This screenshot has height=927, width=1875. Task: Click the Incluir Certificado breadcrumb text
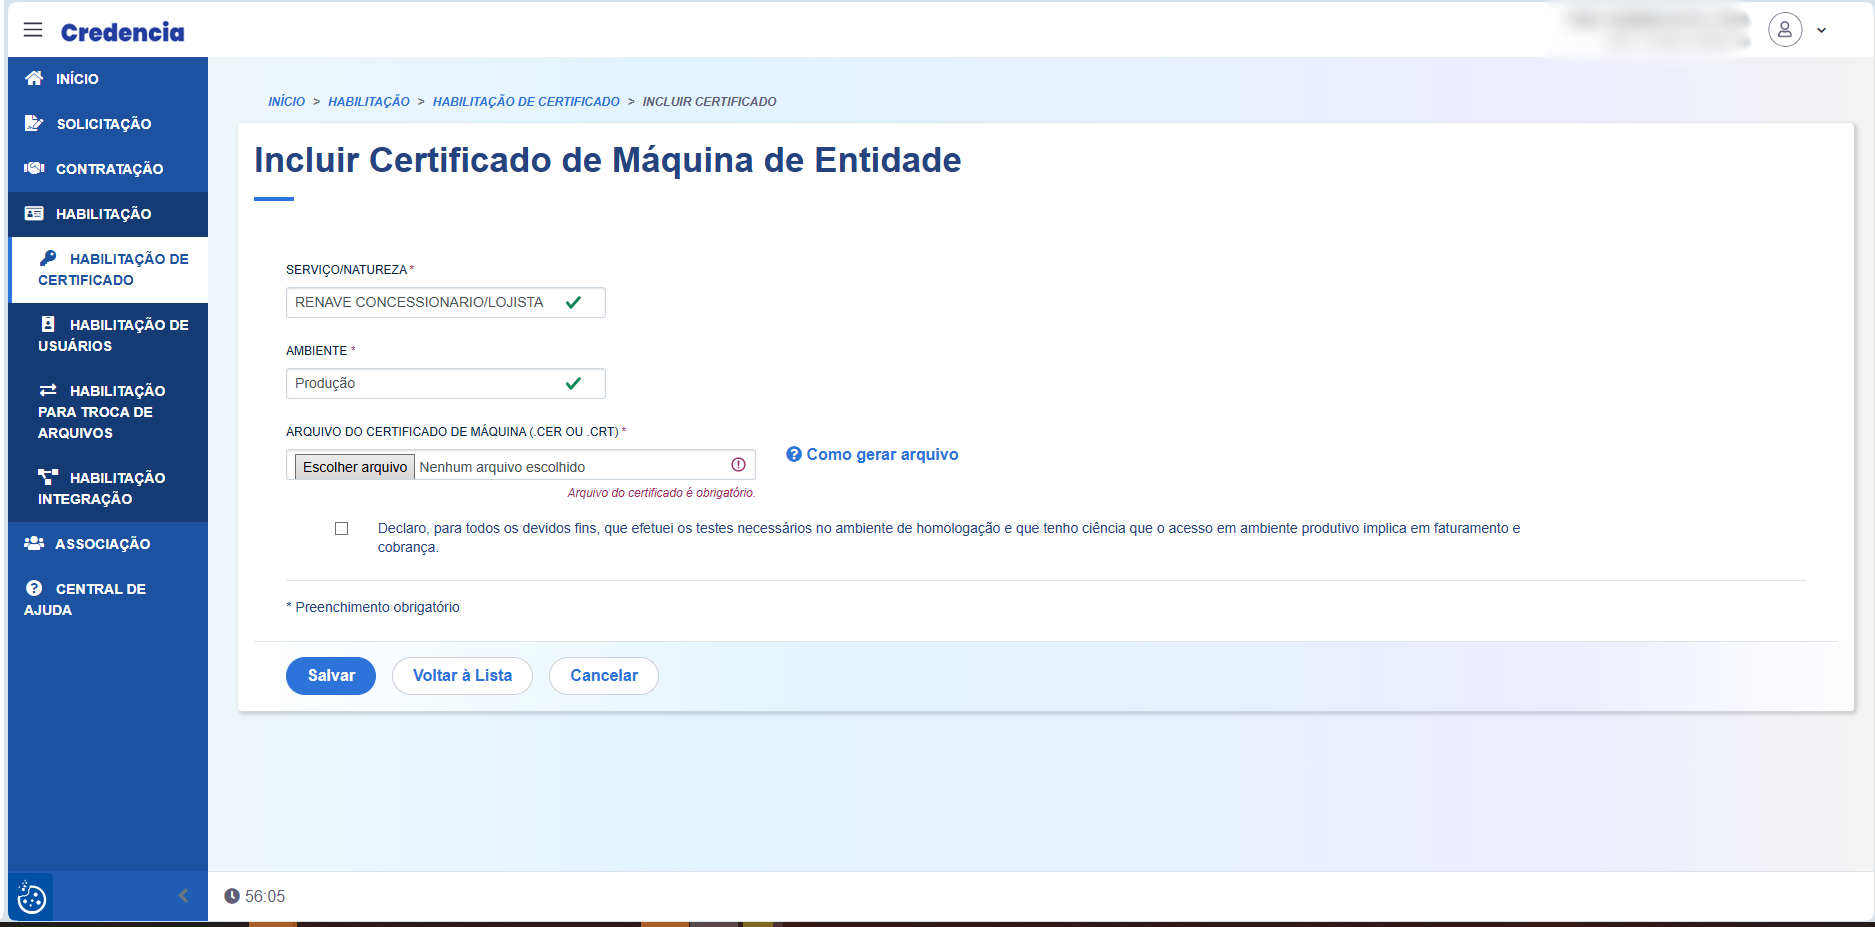(x=709, y=102)
